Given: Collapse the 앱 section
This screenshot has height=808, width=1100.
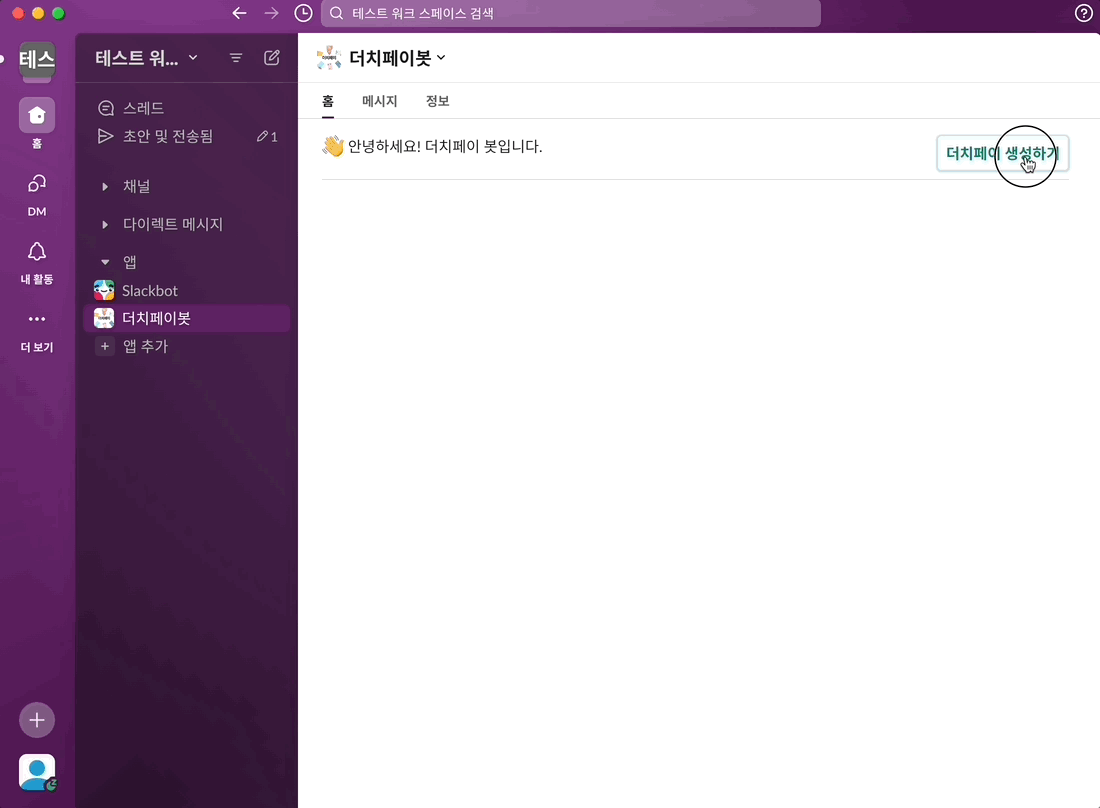Looking at the screenshot, I should coord(105,262).
